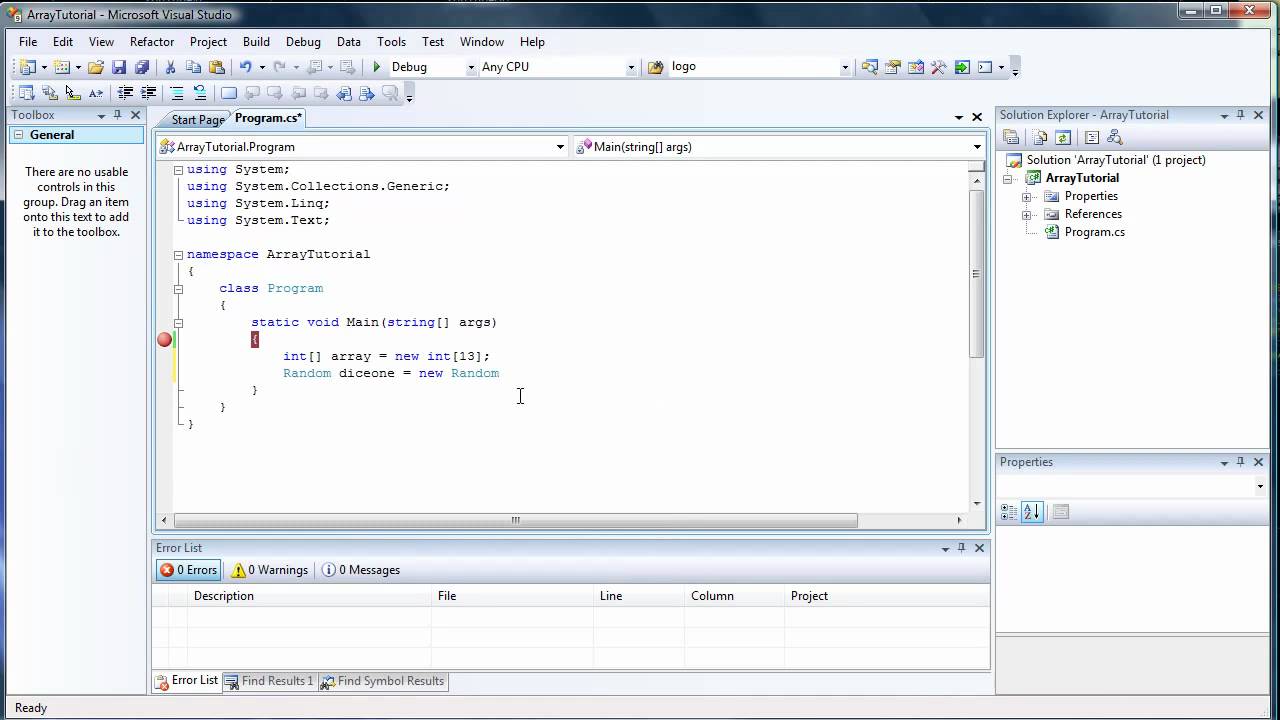Comment out the selected lines
Screen dimensions: 1280x720
coord(177,93)
